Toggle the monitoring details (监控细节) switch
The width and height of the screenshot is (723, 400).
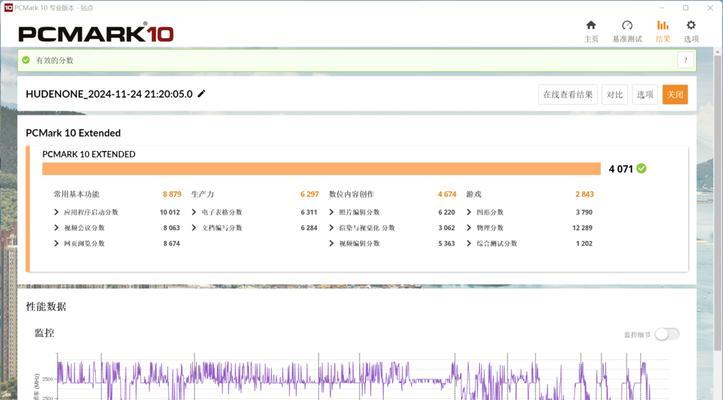tap(667, 334)
